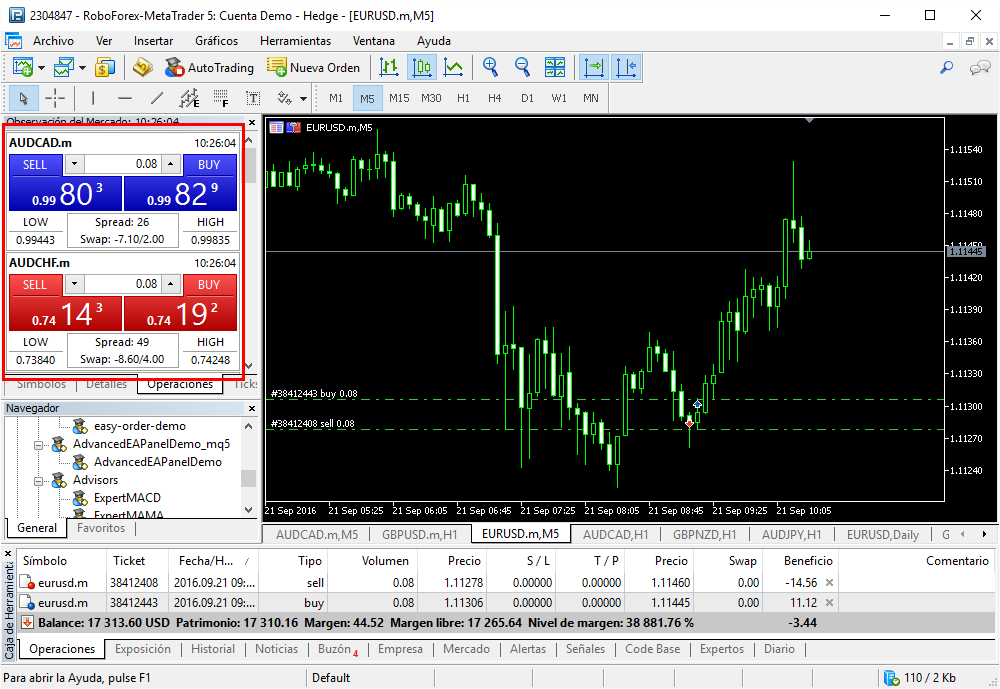
Task: Select the M15 timeframe
Action: (x=399, y=98)
